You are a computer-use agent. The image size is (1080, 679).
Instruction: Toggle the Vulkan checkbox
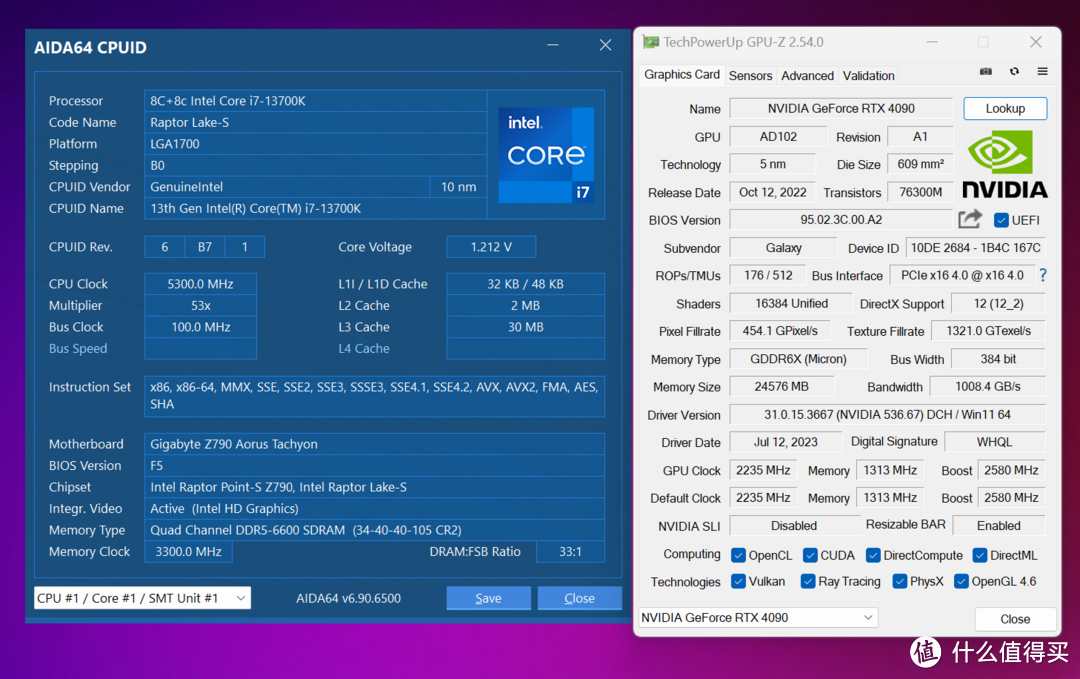pos(738,581)
